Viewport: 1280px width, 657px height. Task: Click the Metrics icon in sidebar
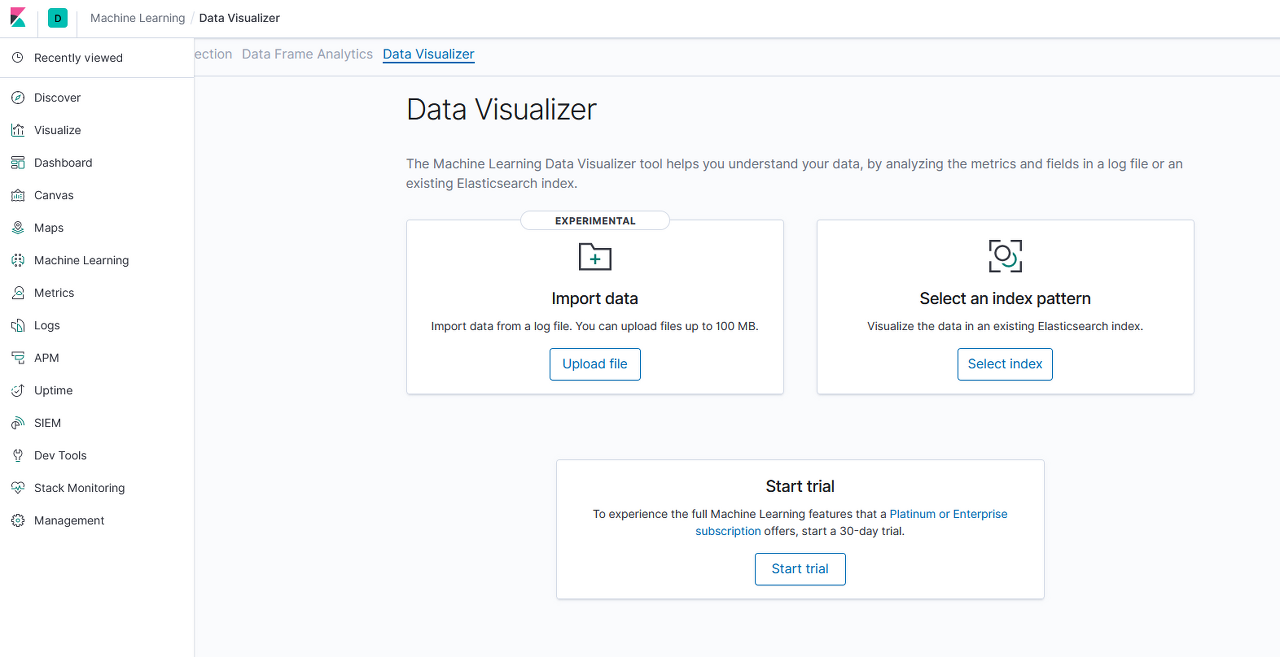17,293
